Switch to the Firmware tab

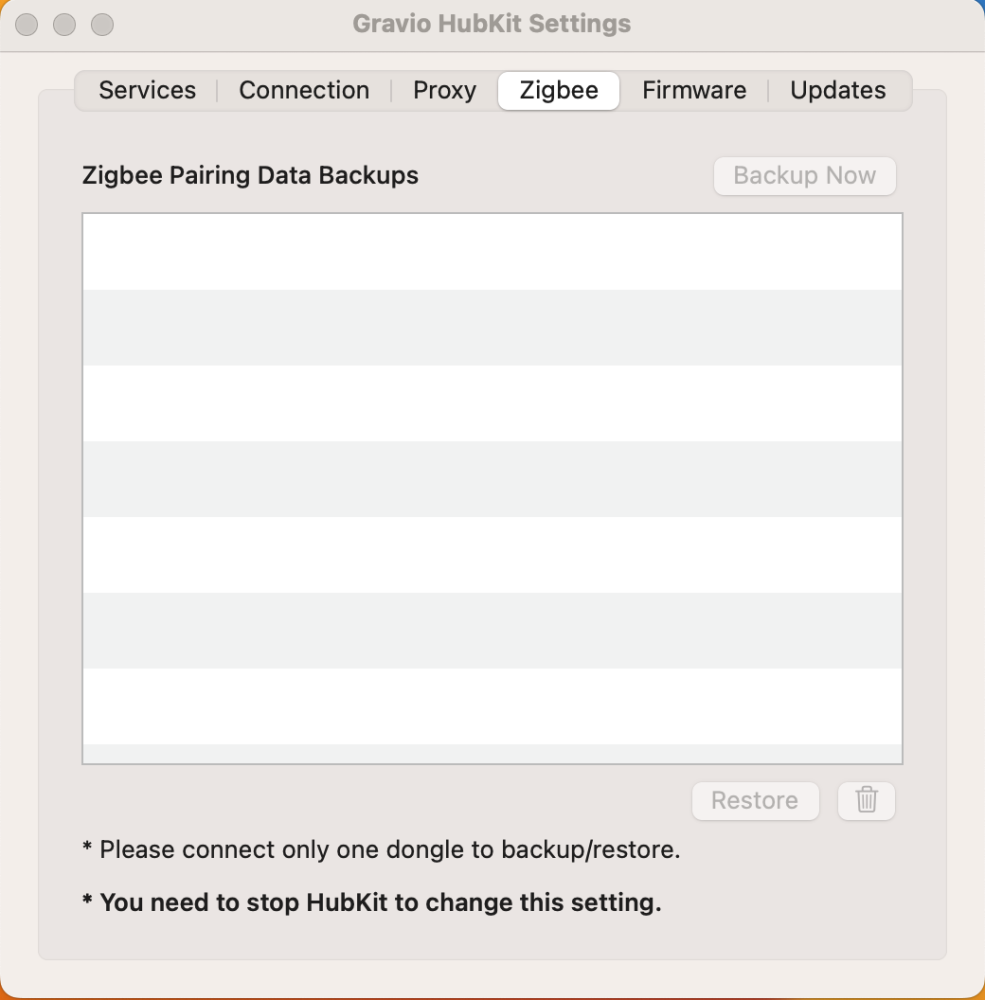click(694, 90)
